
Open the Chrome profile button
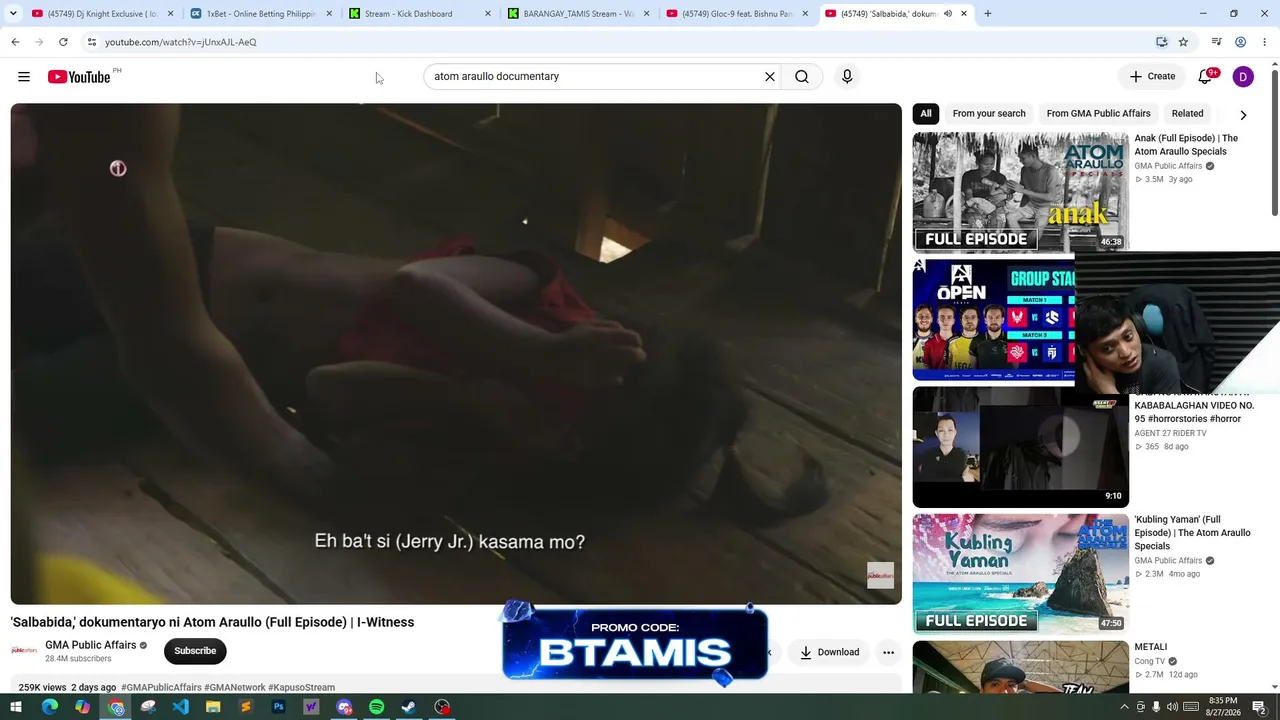pyautogui.click(x=1240, y=42)
